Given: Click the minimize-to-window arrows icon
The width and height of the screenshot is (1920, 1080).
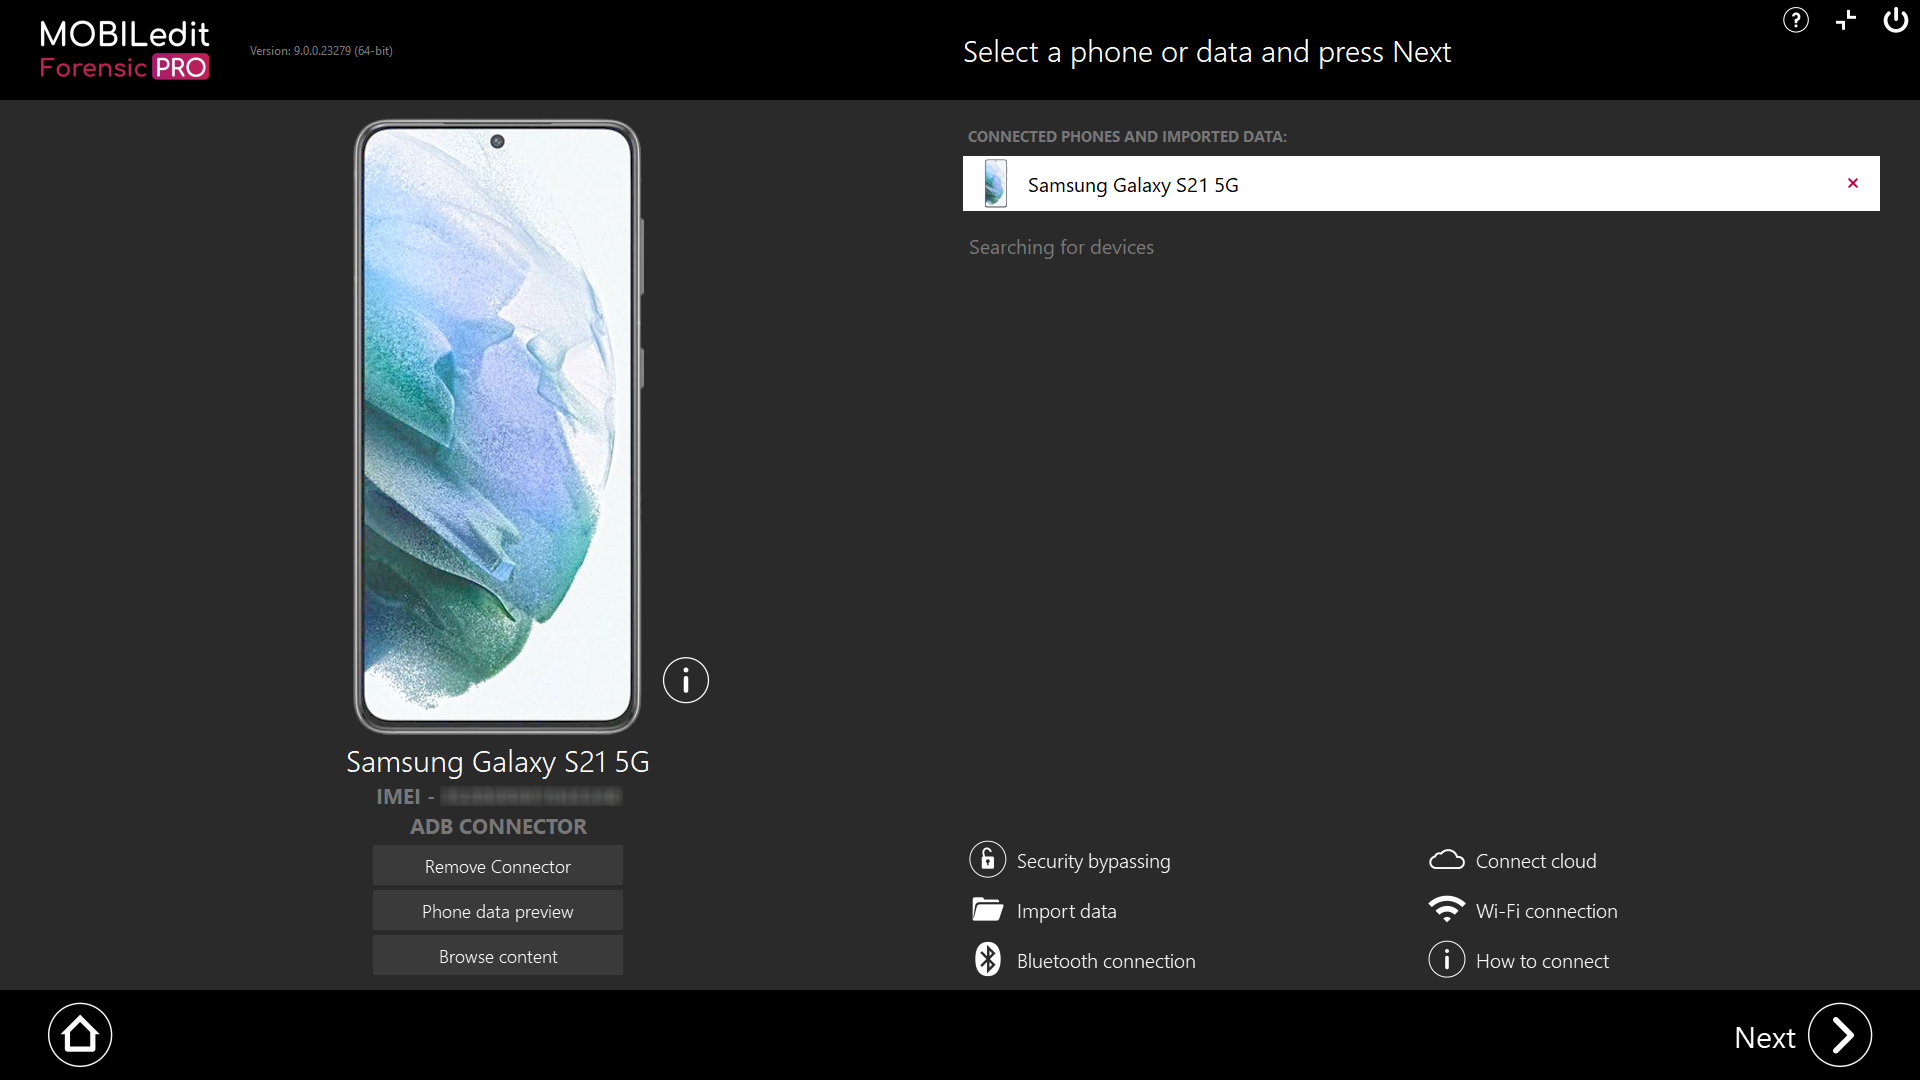Looking at the screenshot, I should (1846, 20).
